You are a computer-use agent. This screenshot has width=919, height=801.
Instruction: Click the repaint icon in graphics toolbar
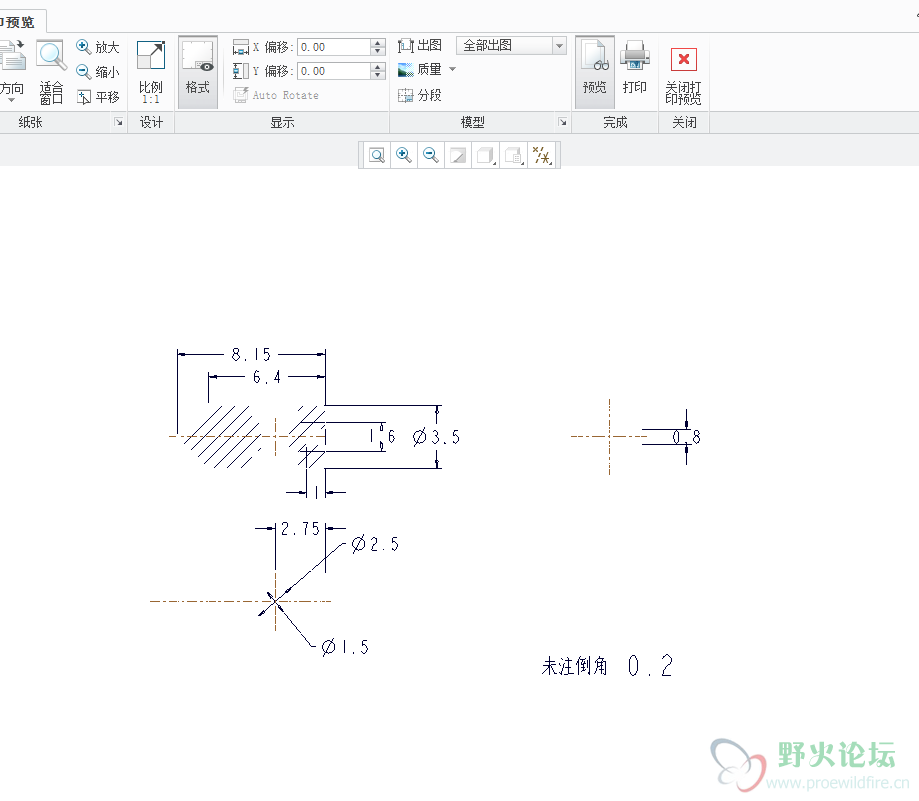(458, 155)
